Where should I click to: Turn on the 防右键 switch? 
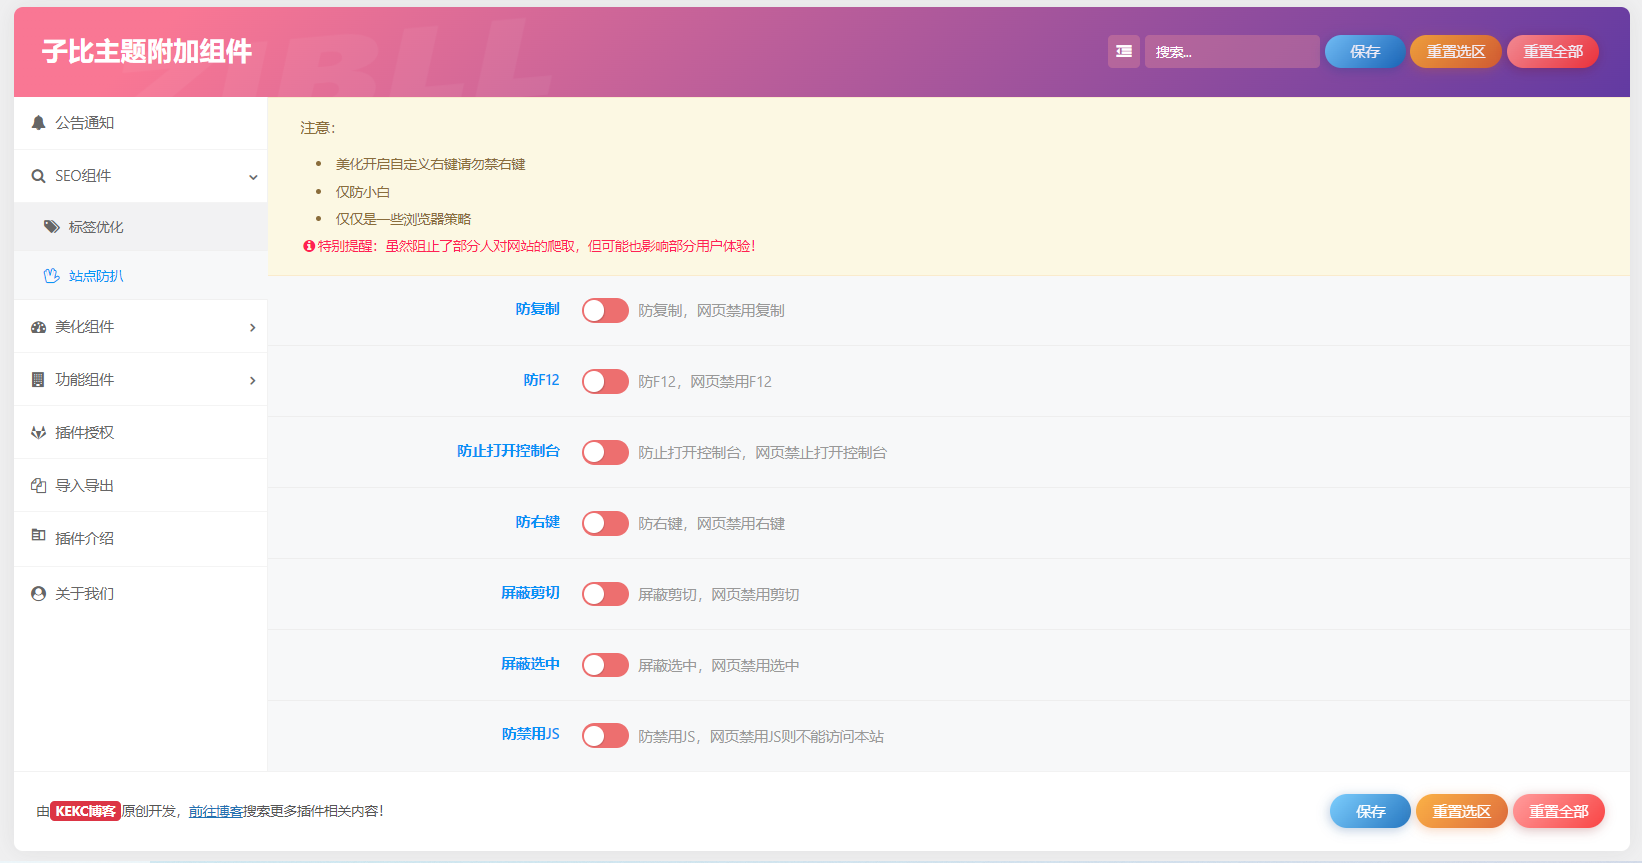605,524
